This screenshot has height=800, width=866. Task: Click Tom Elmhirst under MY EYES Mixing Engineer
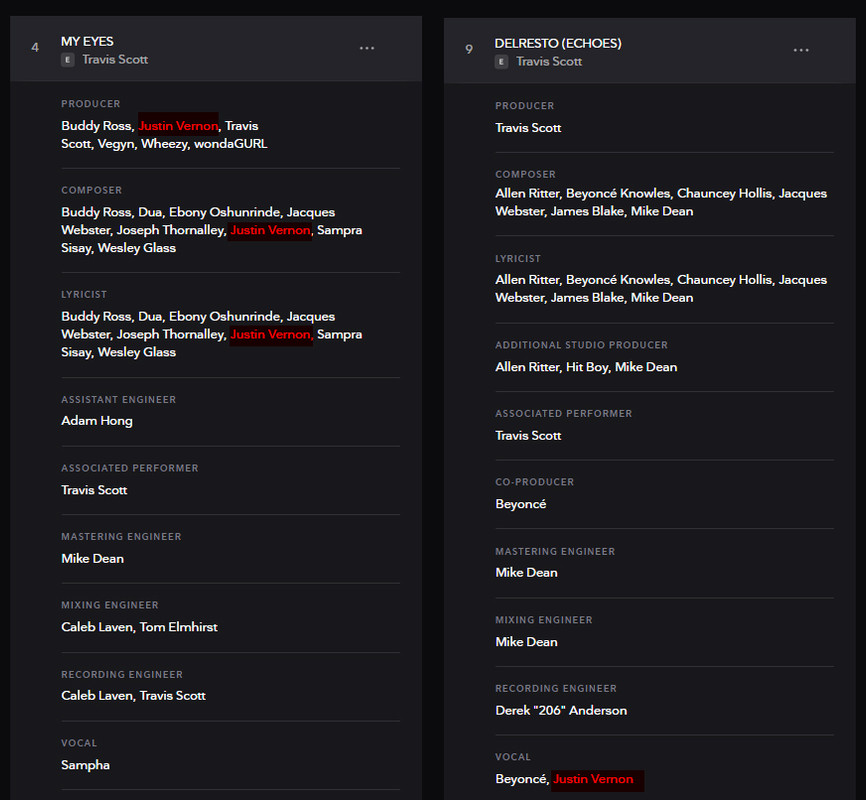click(178, 628)
